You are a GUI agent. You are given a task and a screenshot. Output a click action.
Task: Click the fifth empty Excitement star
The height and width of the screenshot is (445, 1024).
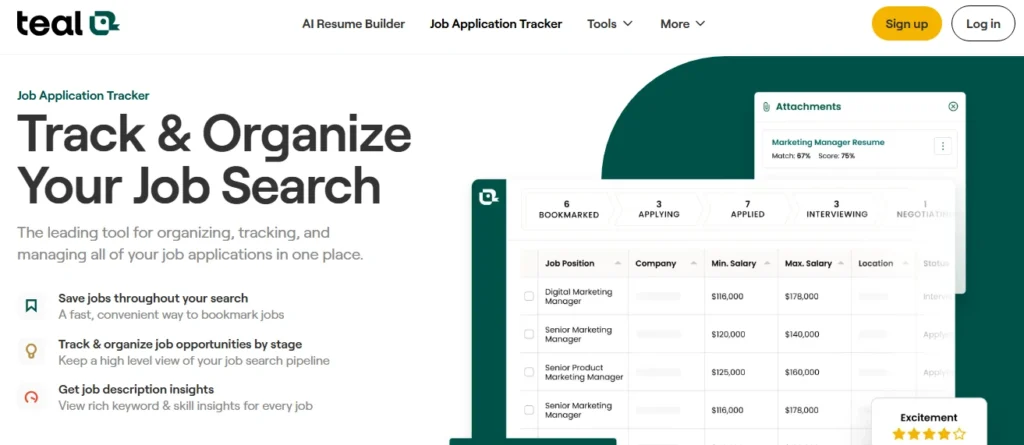pos(959,433)
